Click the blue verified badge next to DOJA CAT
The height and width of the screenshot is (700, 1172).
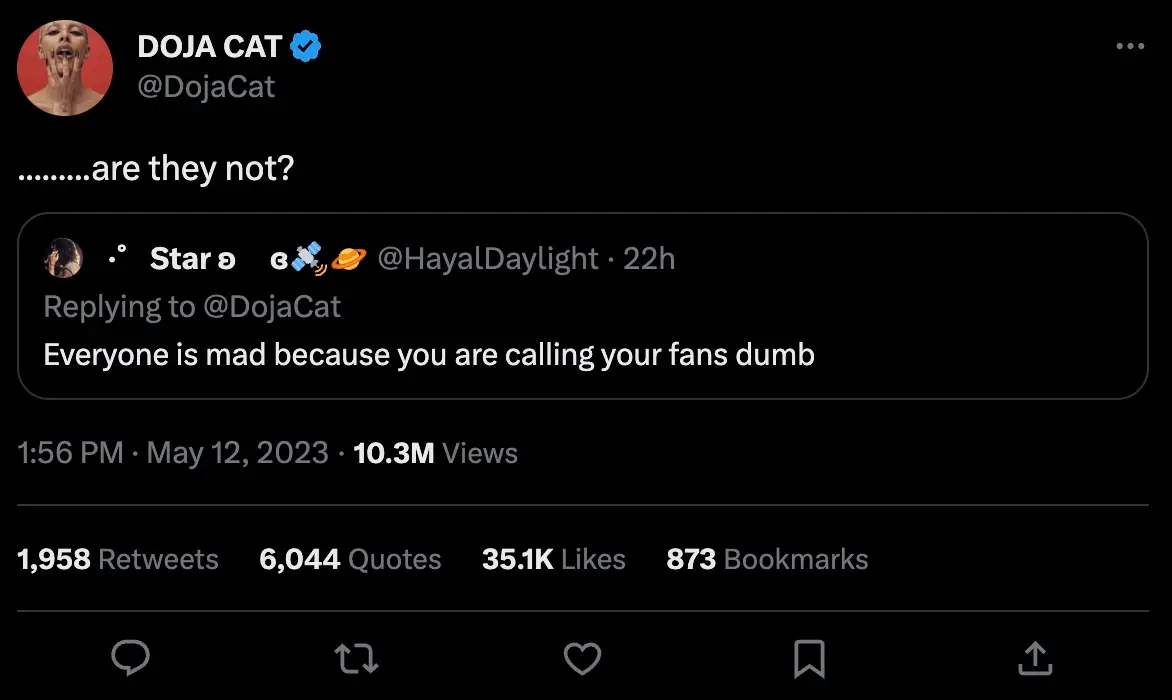pos(306,45)
